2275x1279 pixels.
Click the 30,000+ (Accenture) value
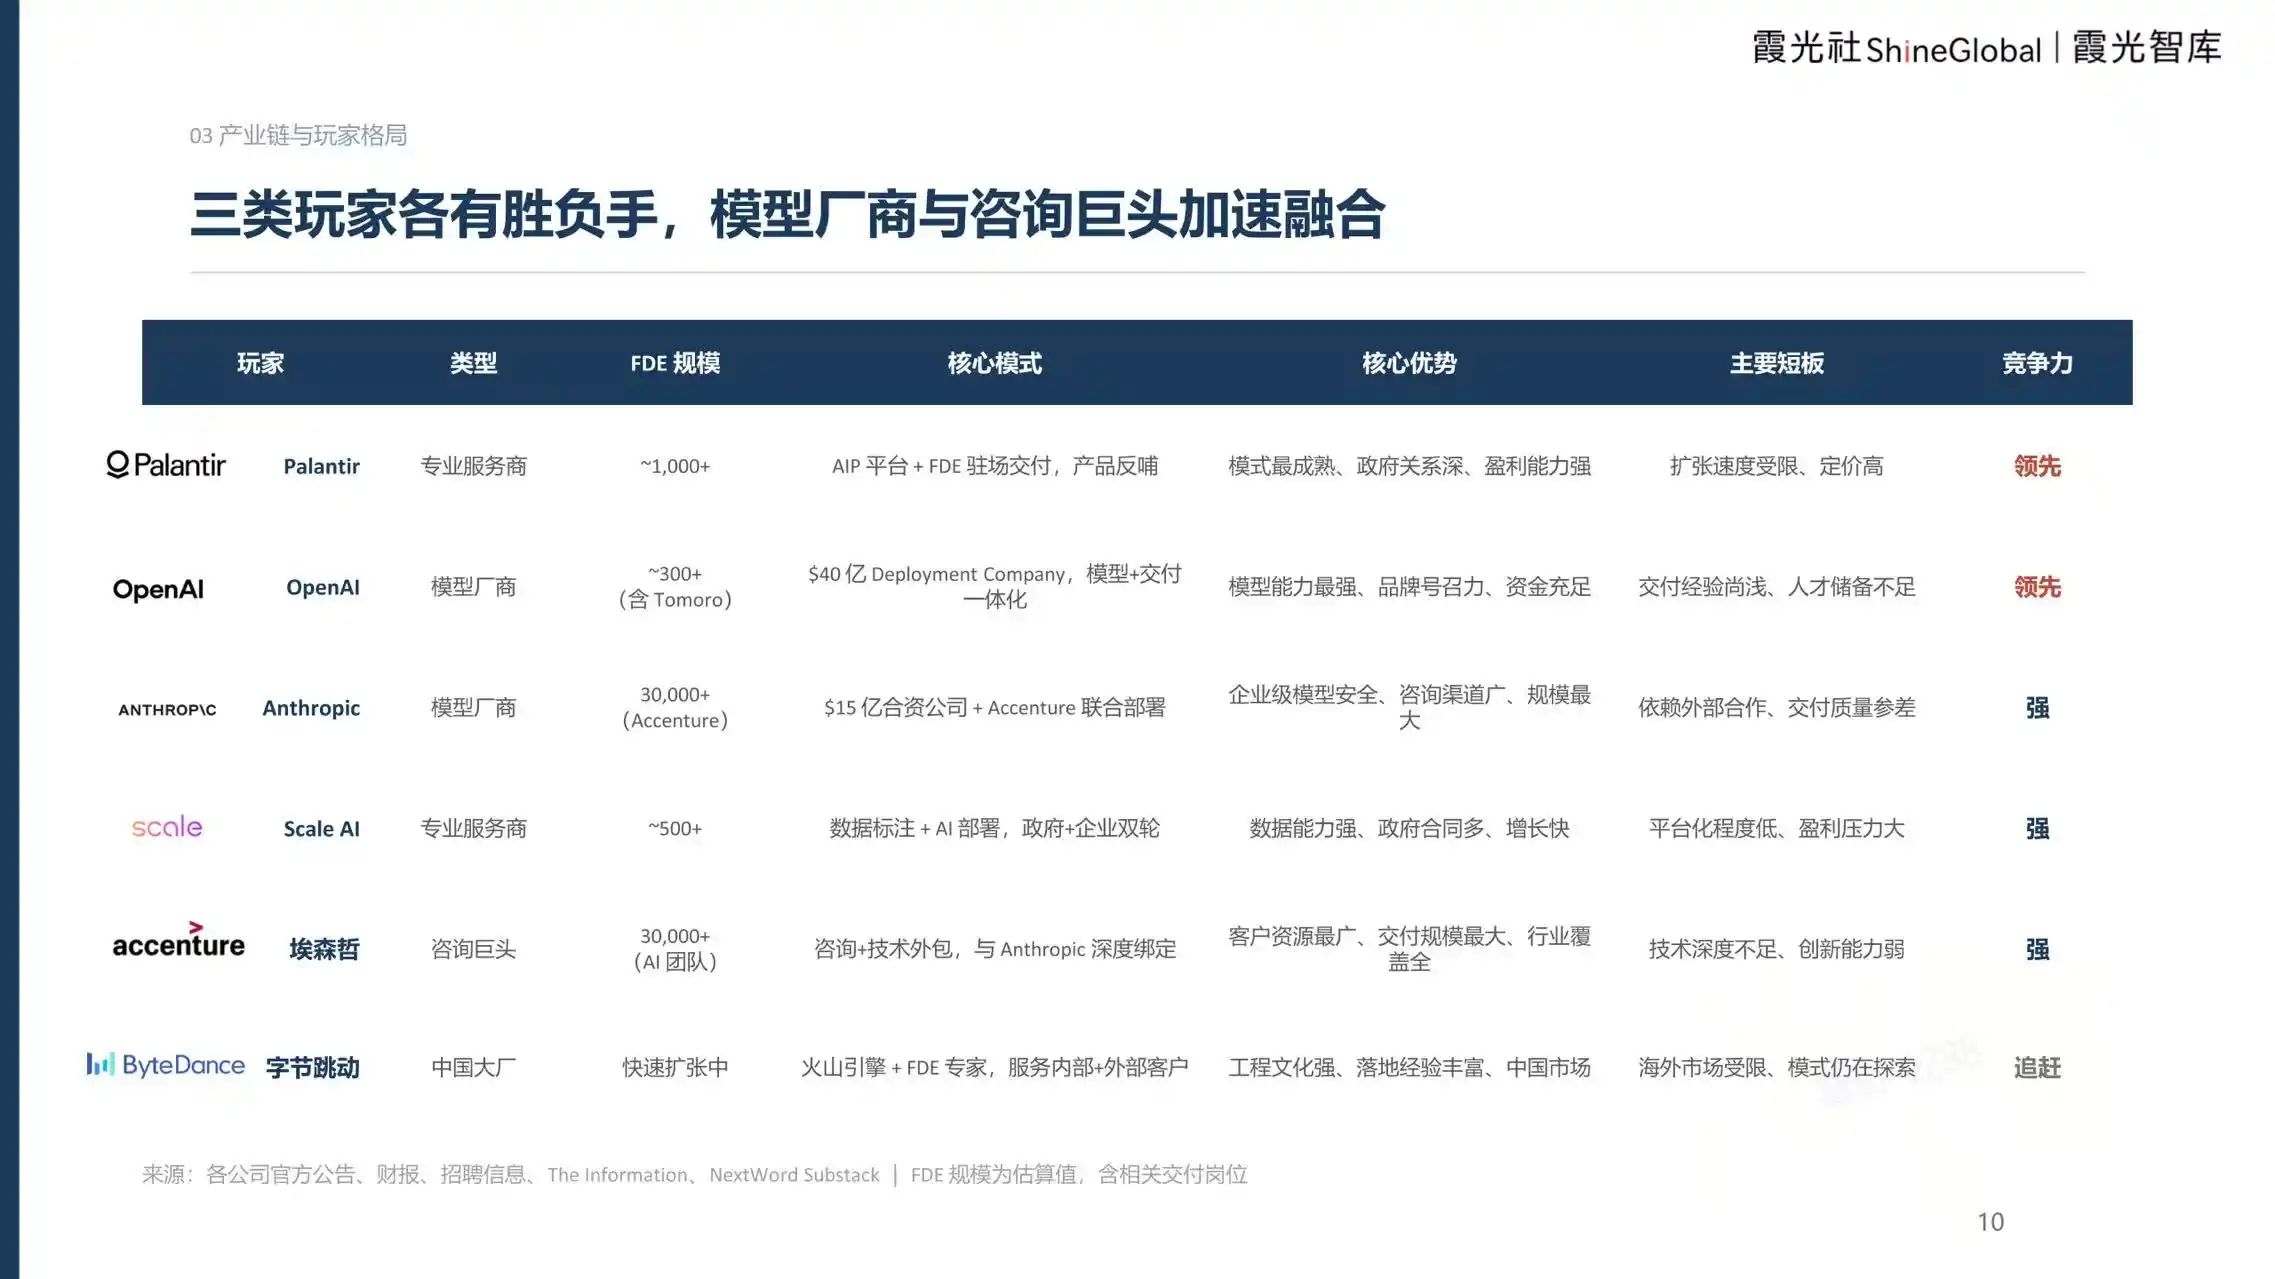(675, 708)
